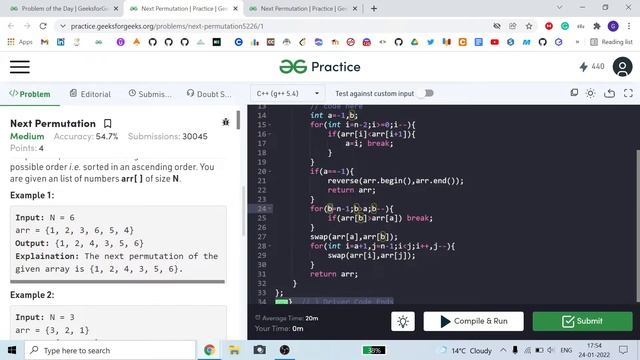Open the Apps shortcut in the bookmarks bar
Image resolution: width=640 pixels, height=360 pixels.
(x=20, y=42)
